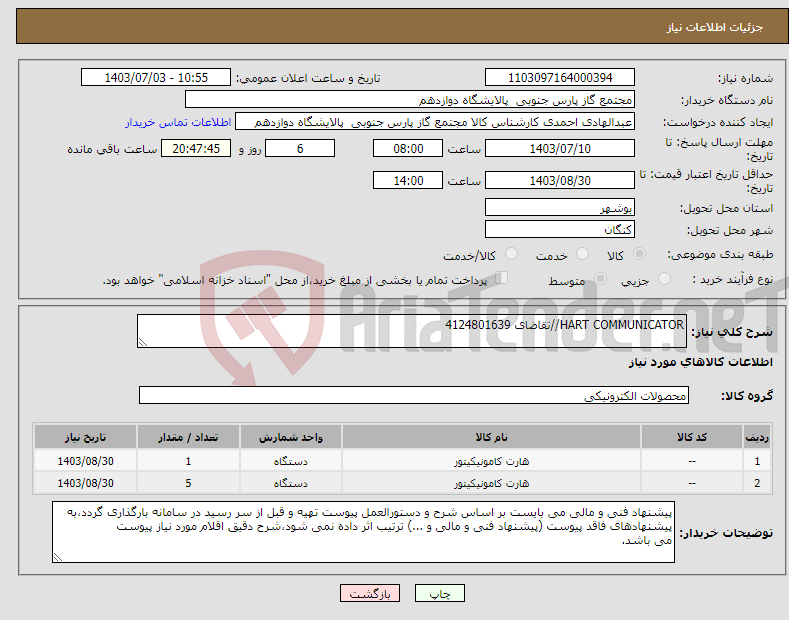This screenshot has width=789, height=620.
Task: Select the جزیی purchase type radio
Action: click(664, 278)
